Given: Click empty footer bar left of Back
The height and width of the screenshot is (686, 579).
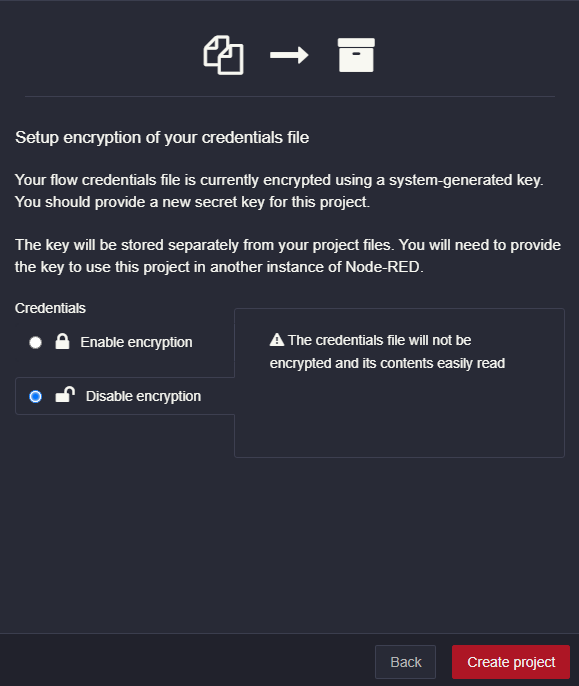Looking at the screenshot, I should pyautogui.click(x=184, y=661).
